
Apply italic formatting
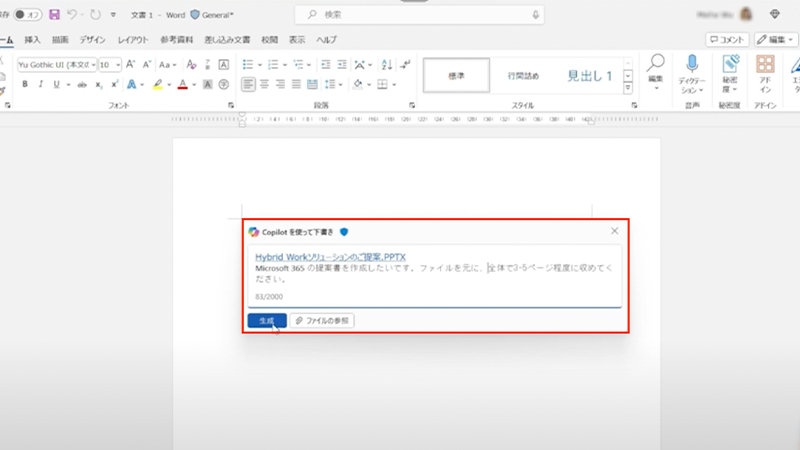[41, 85]
